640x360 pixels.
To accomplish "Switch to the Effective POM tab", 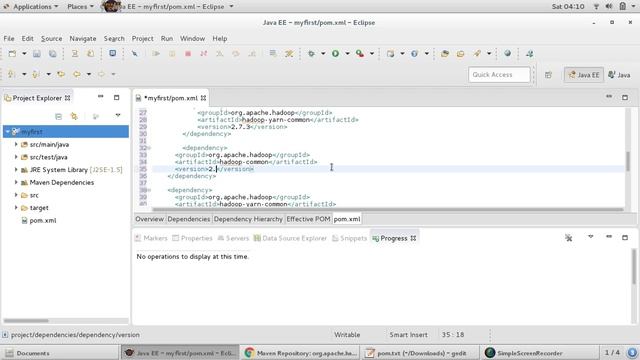I will [308, 219].
